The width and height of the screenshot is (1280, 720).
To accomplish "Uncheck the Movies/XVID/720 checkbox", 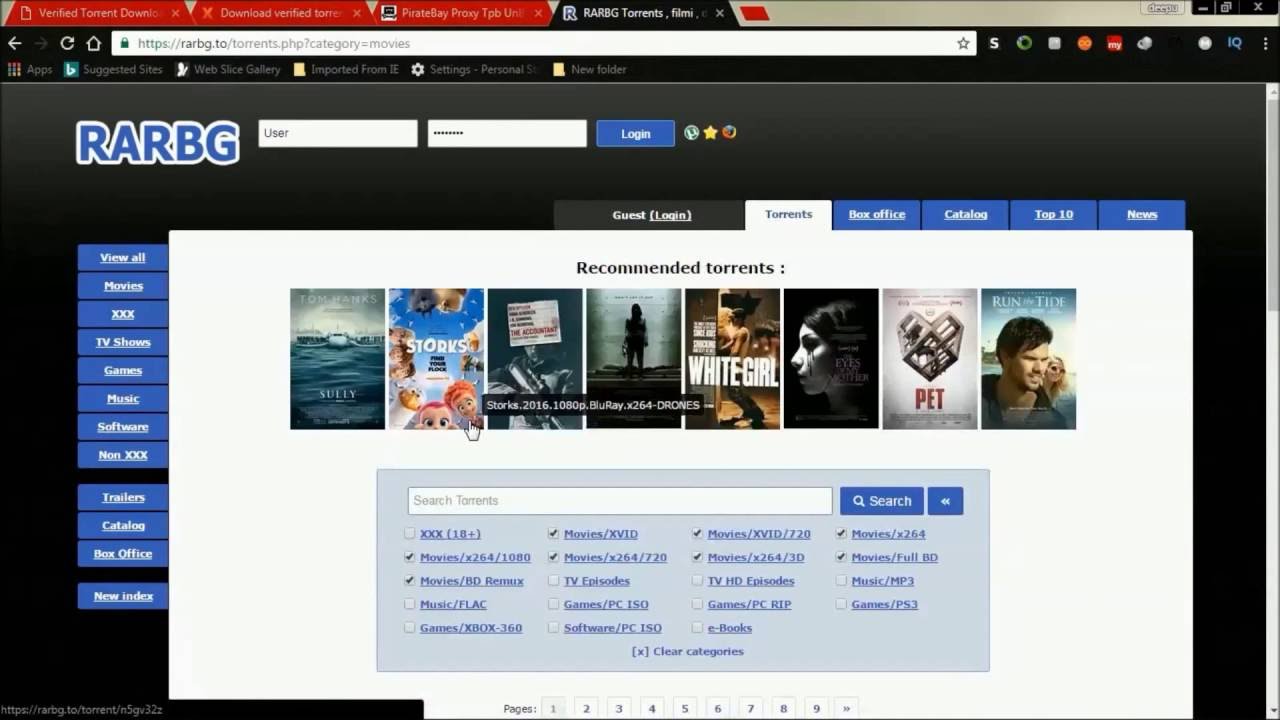I will pyautogui.click(x=697, y=534).
